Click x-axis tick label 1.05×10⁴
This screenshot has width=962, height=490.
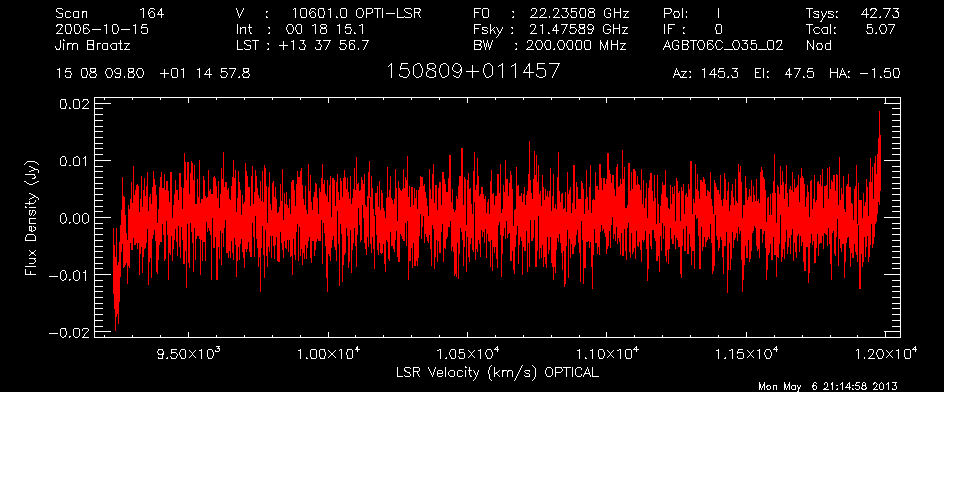click(x=468, y=353)
